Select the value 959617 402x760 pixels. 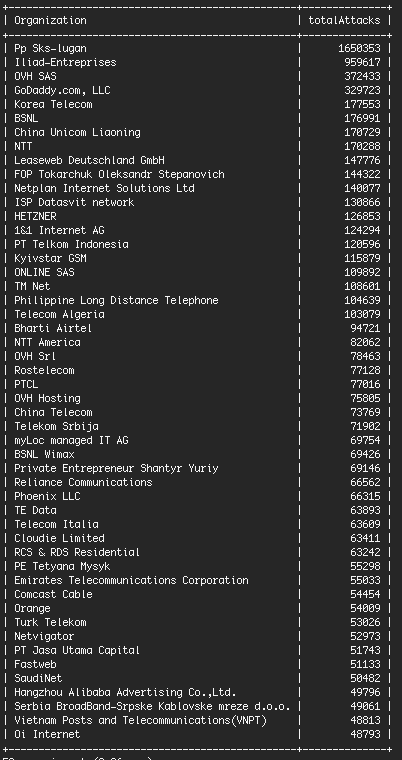[x=362, y=63]
